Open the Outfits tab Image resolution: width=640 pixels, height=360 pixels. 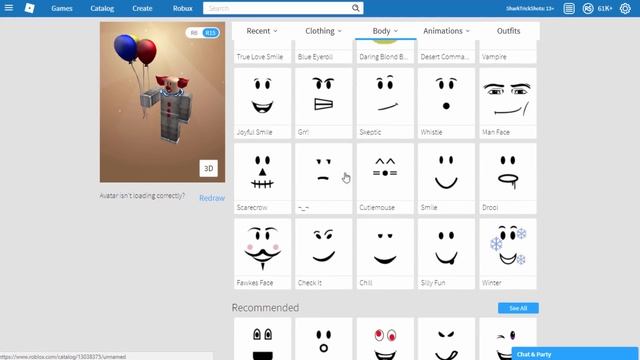[x=508, y=31]
